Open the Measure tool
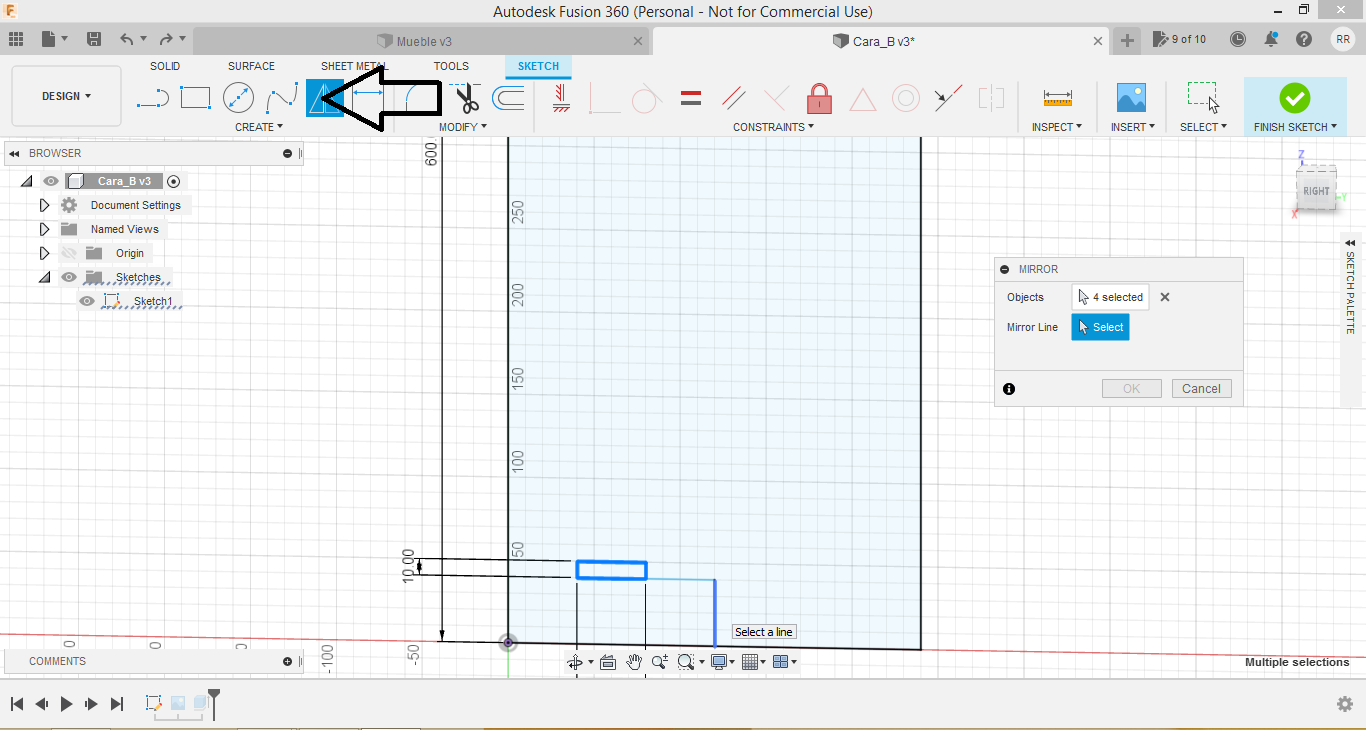The width and height of the screenshot is (1366, 730). pos(1057,98)
